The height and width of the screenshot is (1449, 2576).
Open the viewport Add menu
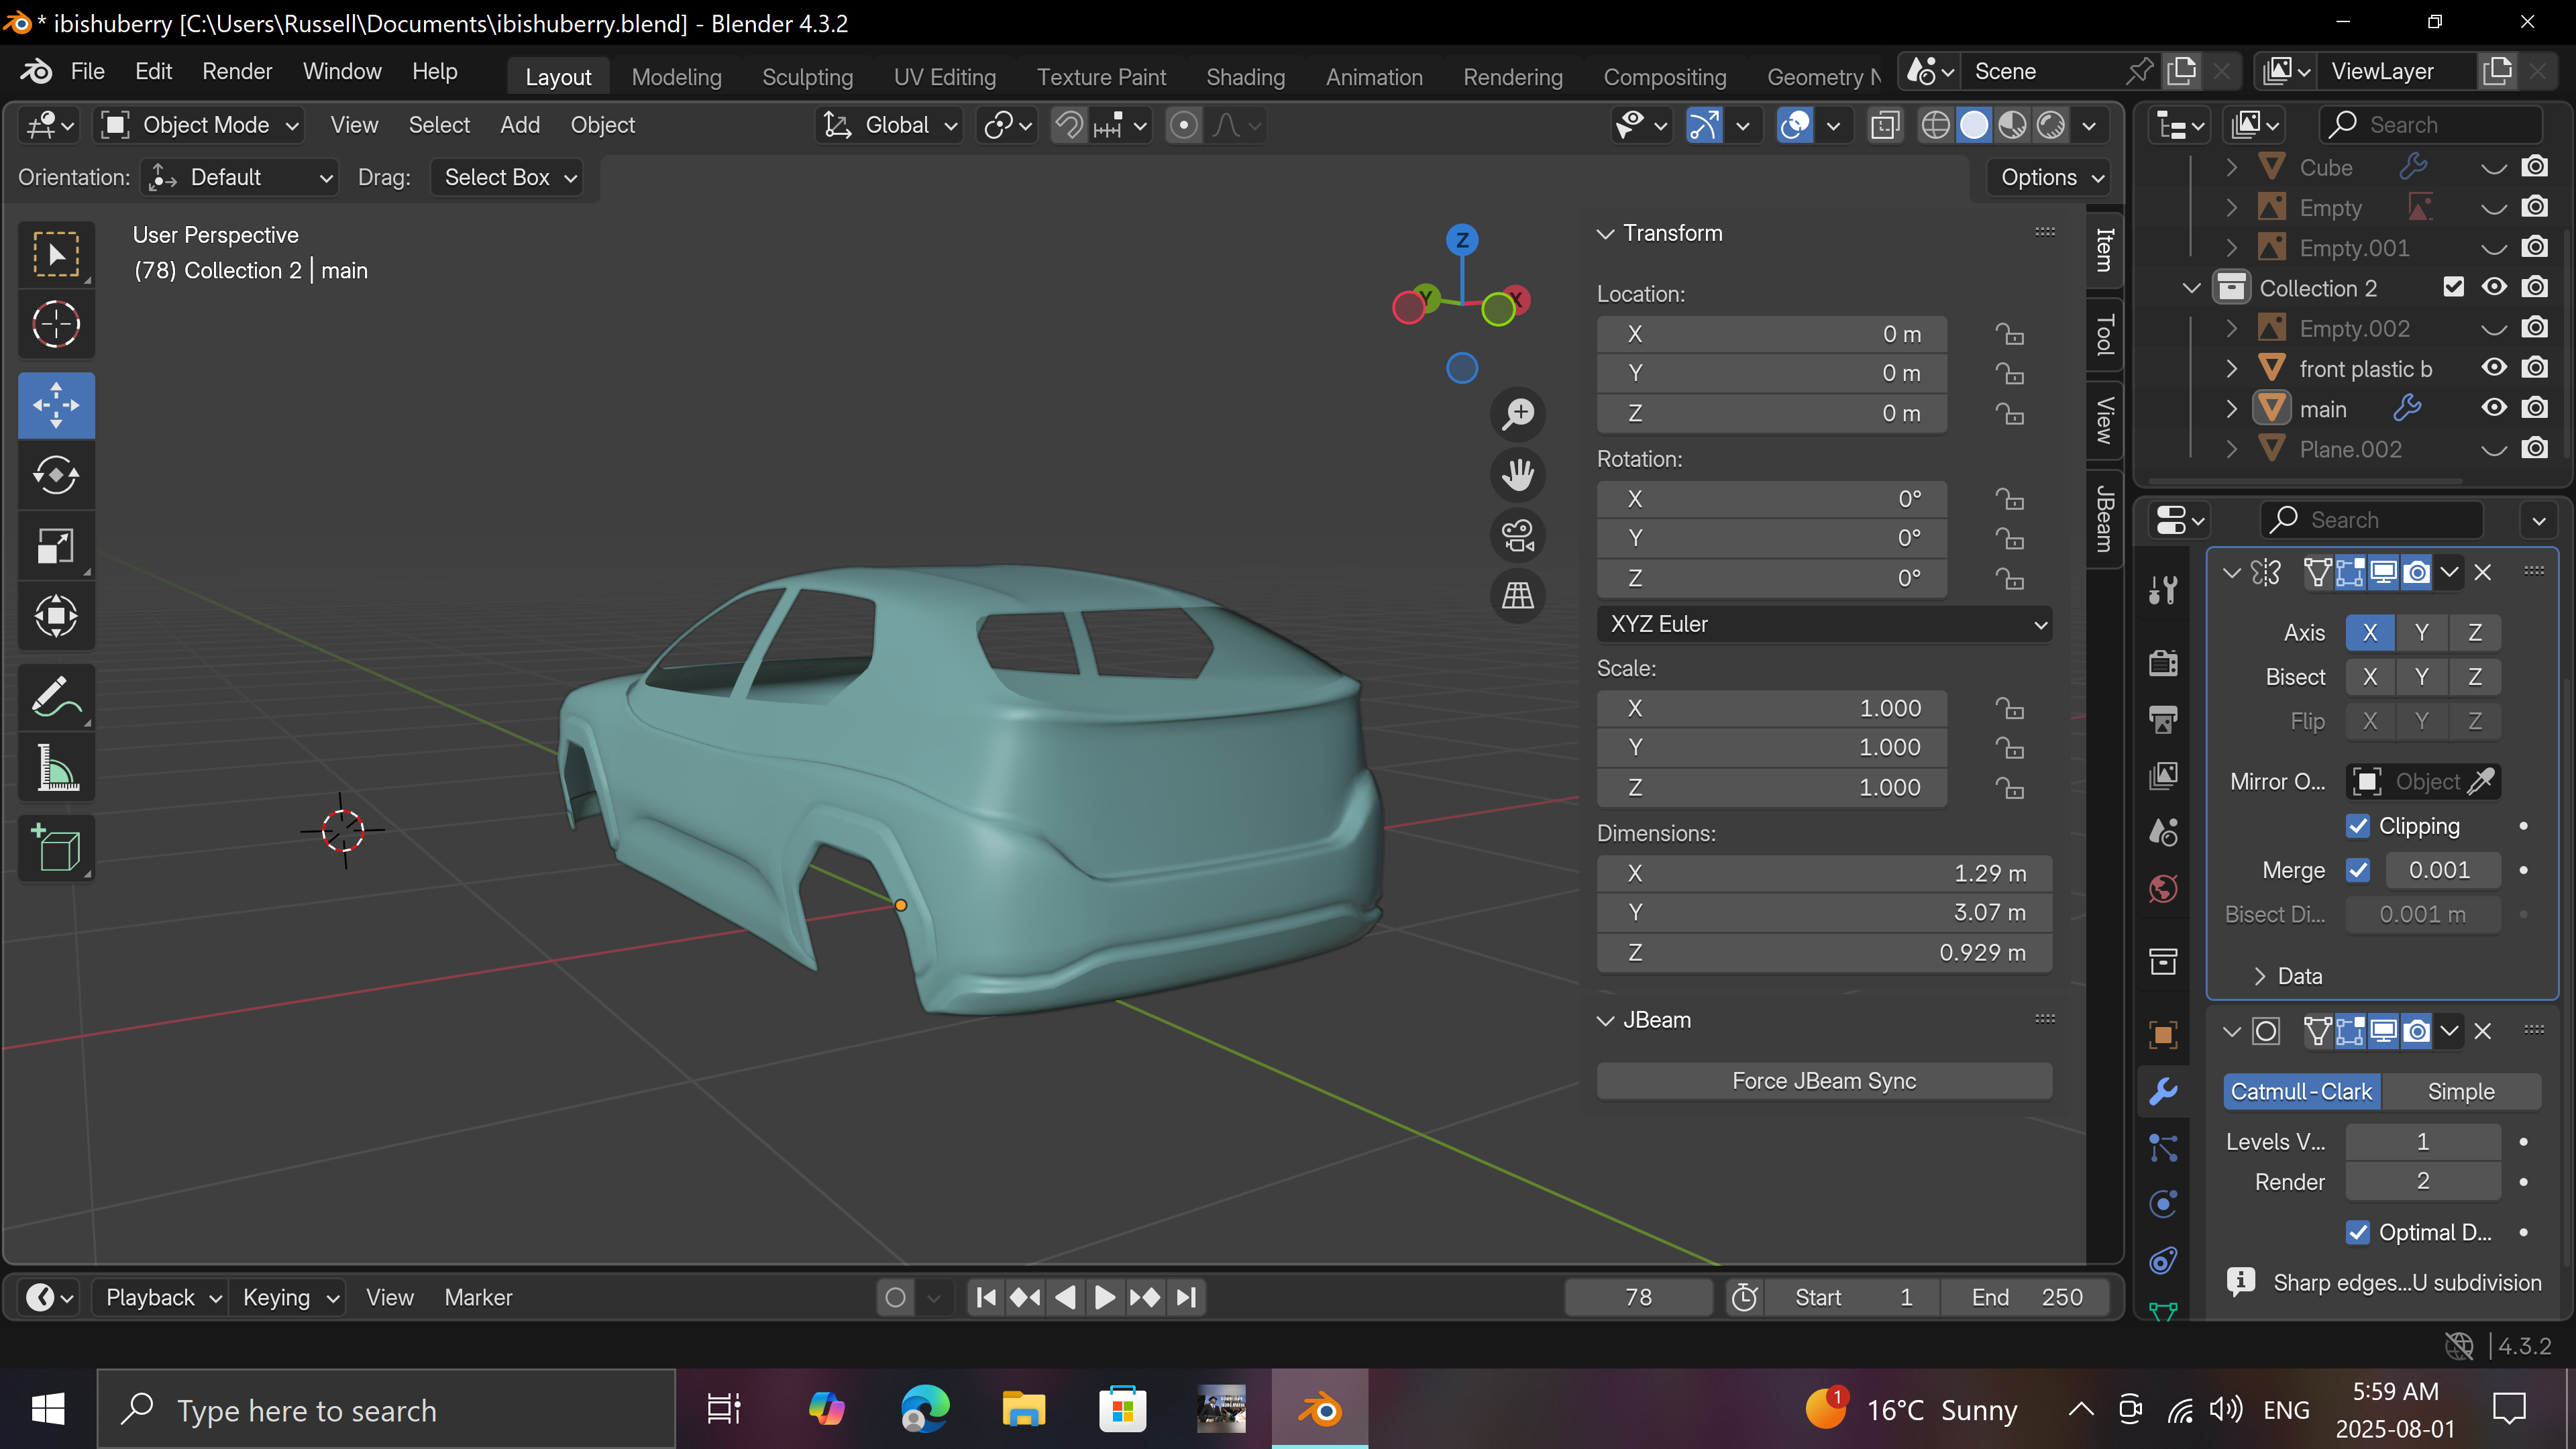[x=520, y=125]
